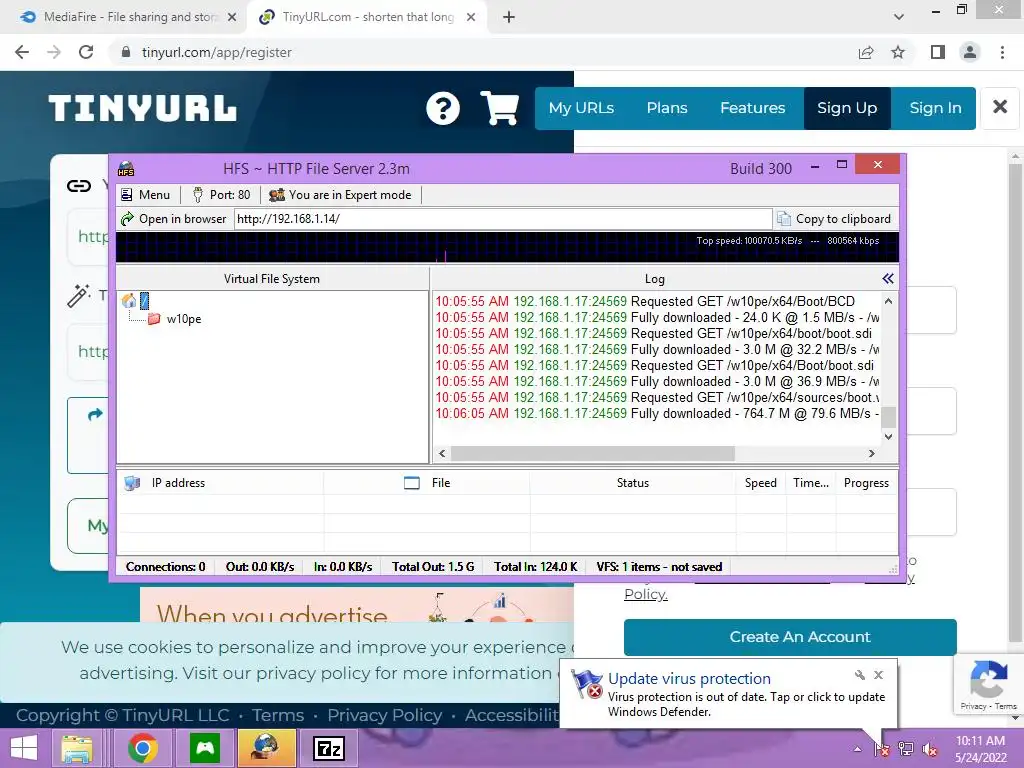
Task: Click the log vertical scrollbar down arrow
Action: (x=888, y=436)
